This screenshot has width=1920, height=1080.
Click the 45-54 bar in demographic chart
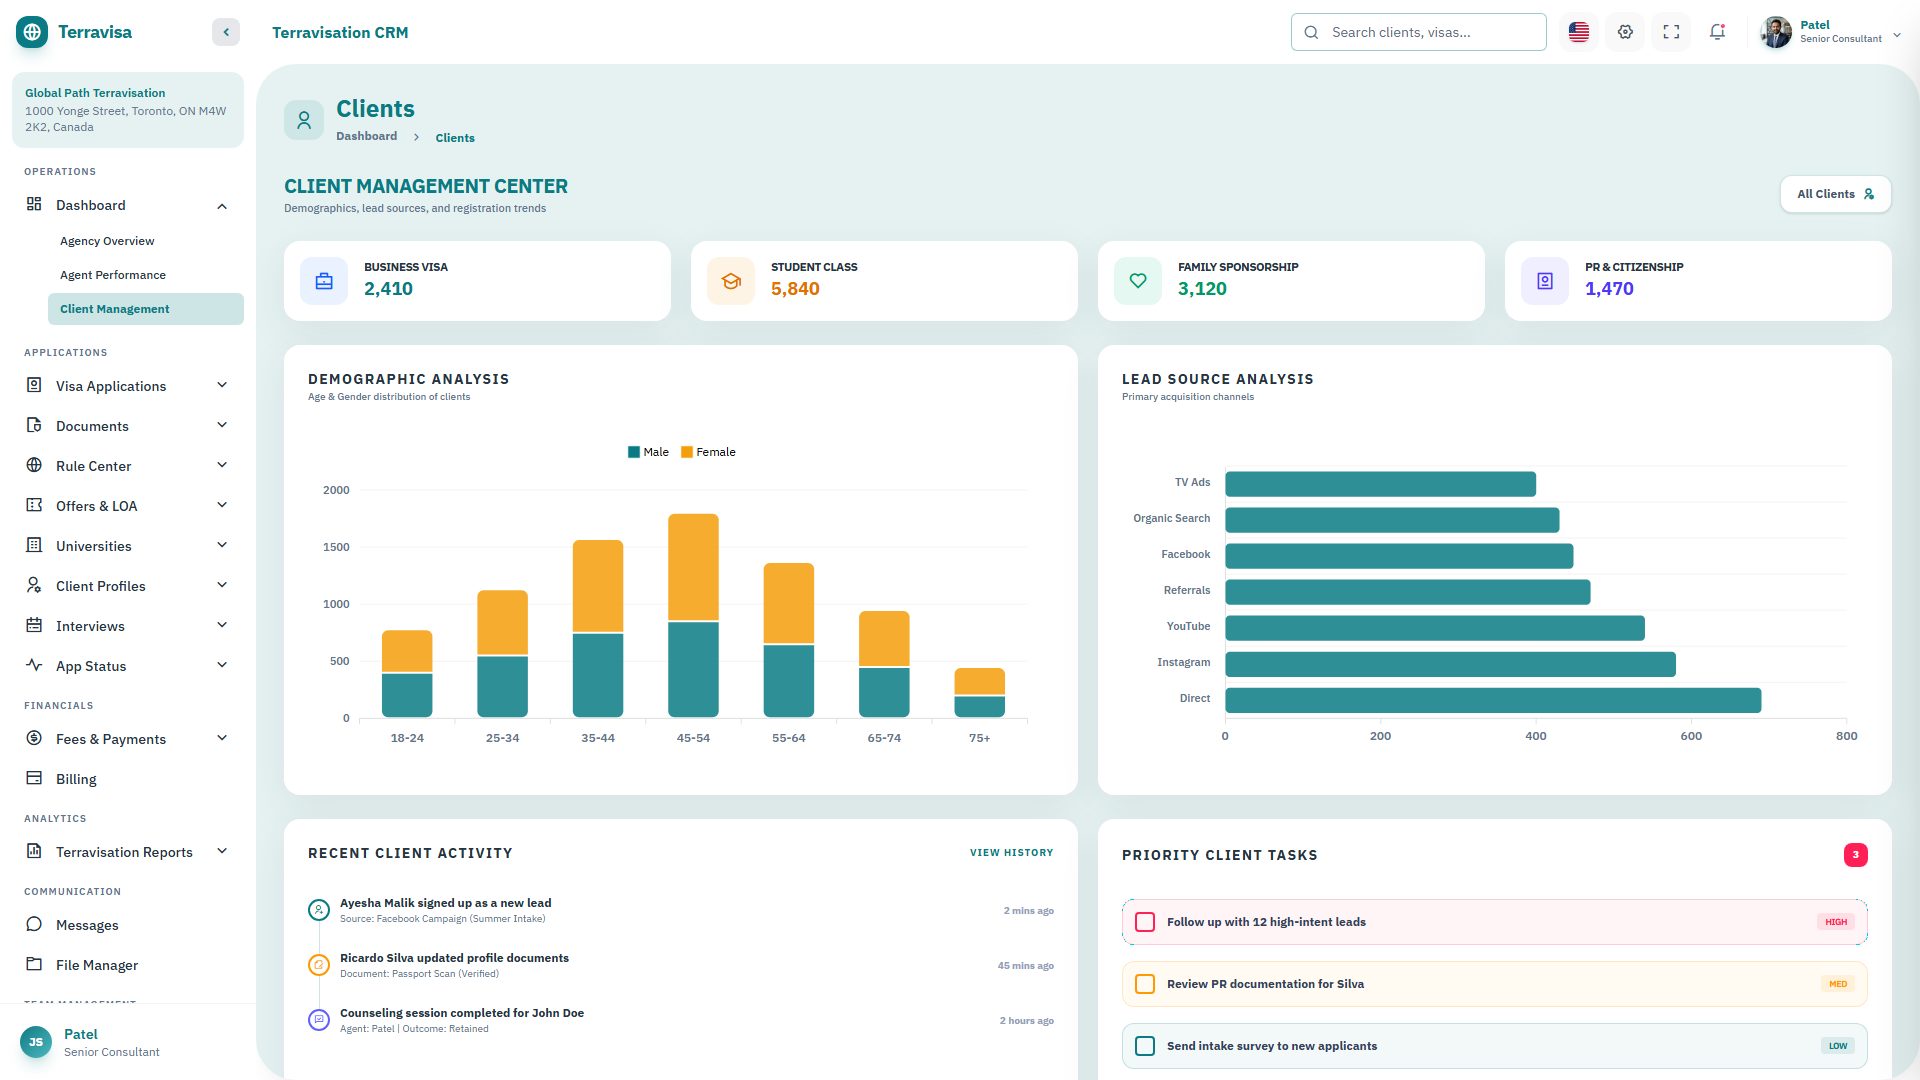pyautogui.click(x=693, y=615)
